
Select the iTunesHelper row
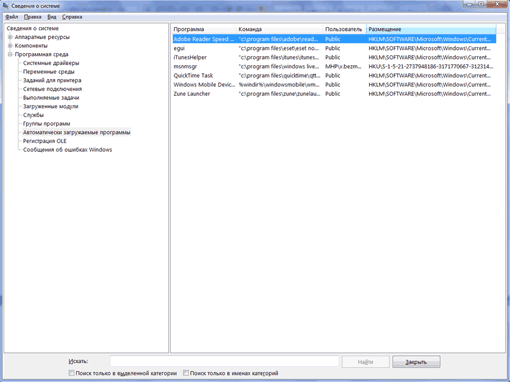[x=334, y=57]
